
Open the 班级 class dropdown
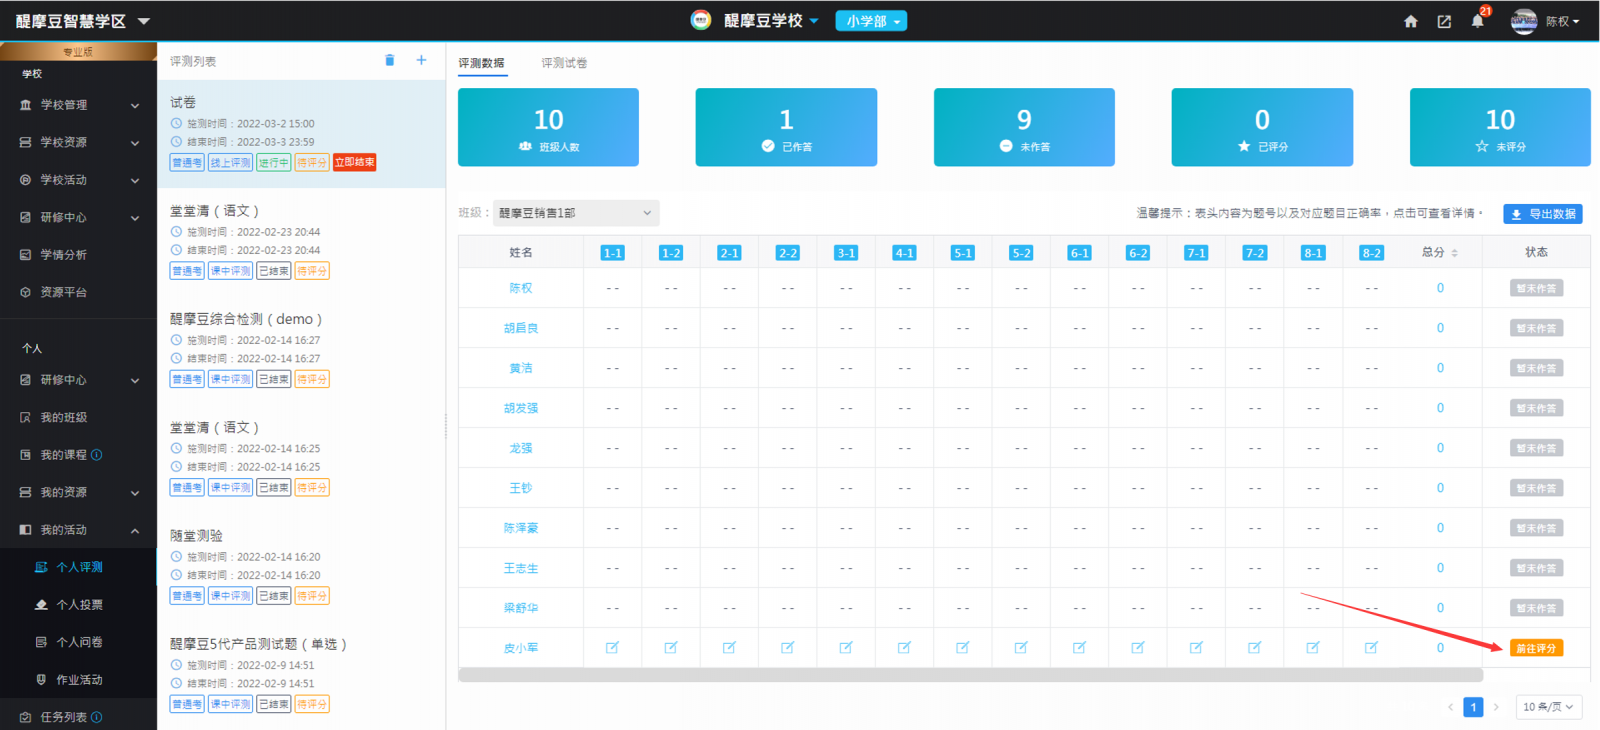(x=575, y=213)
